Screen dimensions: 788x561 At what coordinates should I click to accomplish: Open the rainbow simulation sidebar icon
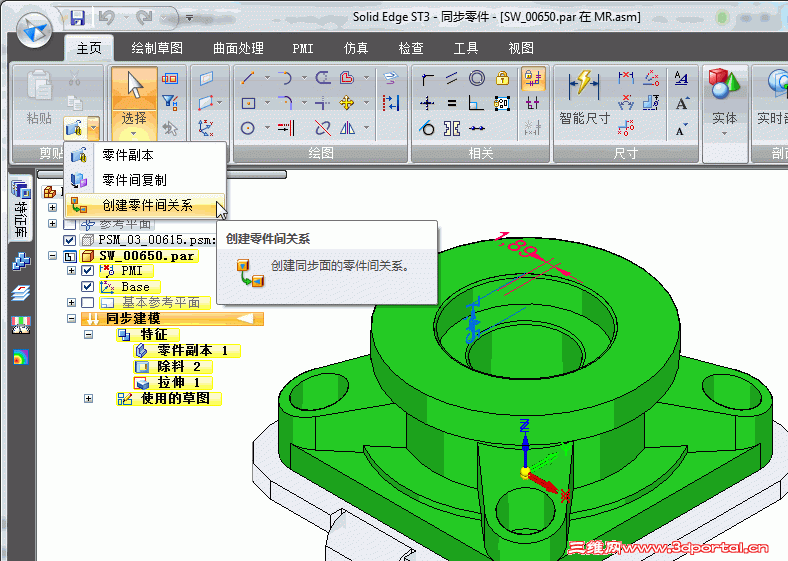(21, 357)
